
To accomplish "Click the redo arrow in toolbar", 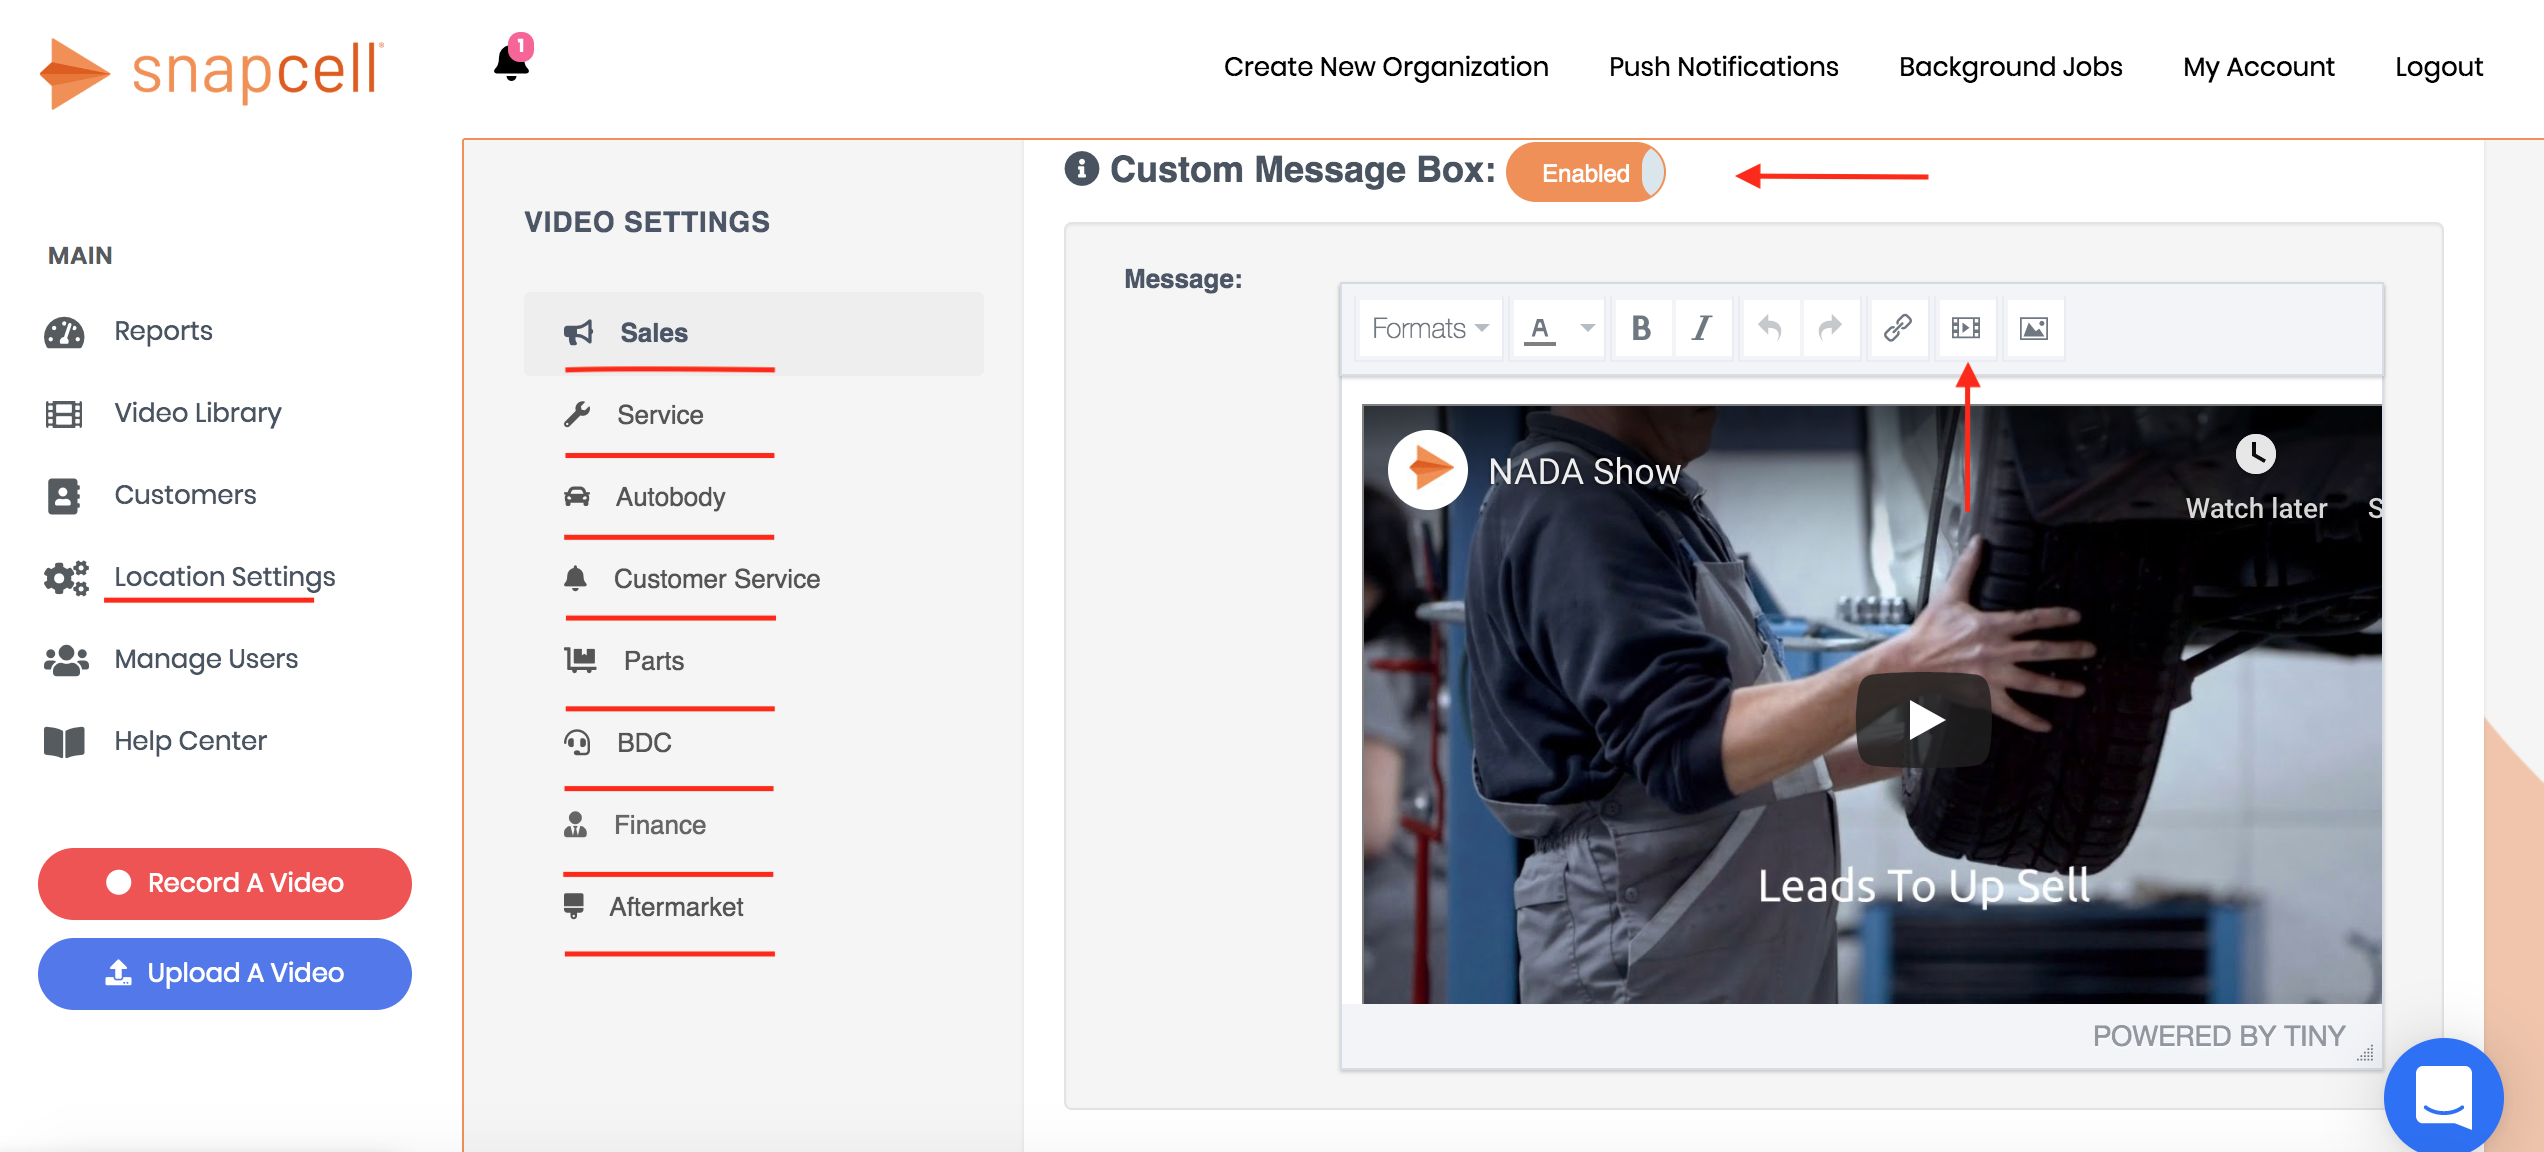I will tap(1829, 328).
